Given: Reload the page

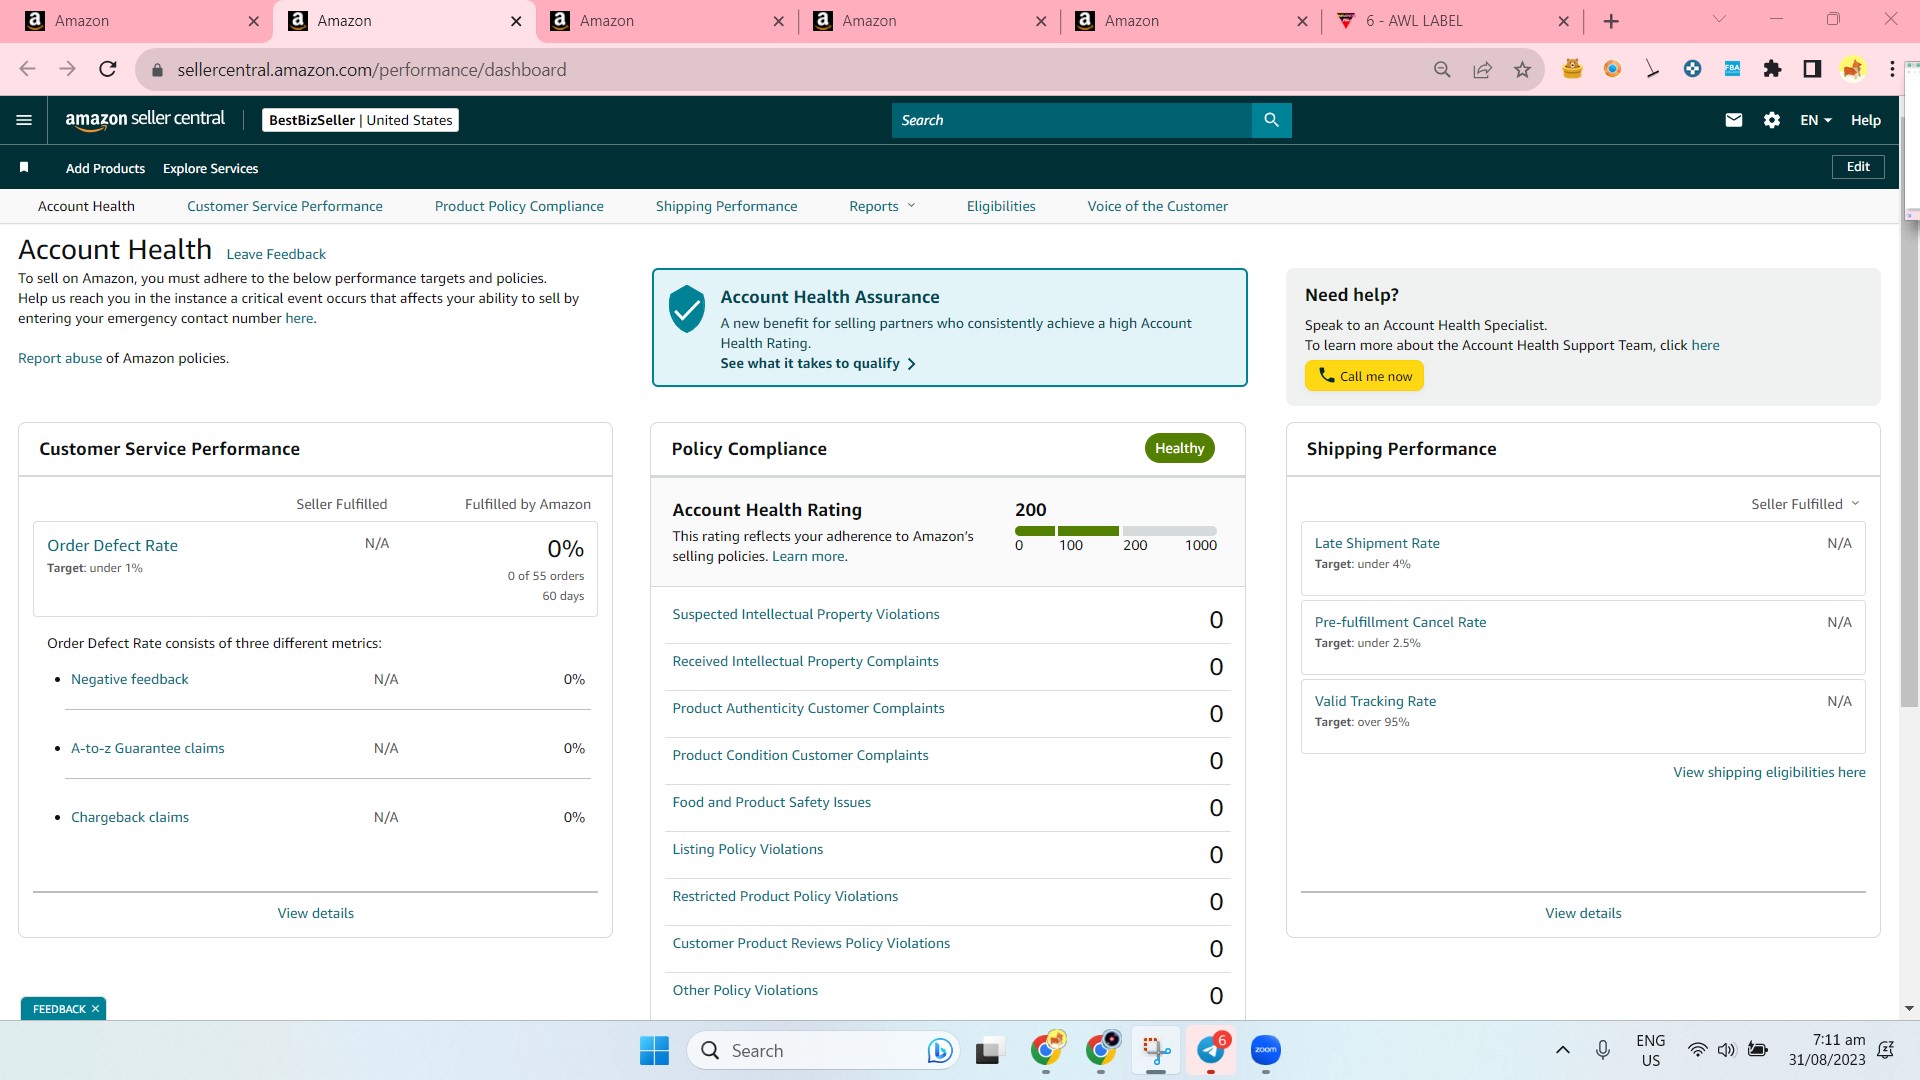Looking at the screenshot, I should point(108,69).
